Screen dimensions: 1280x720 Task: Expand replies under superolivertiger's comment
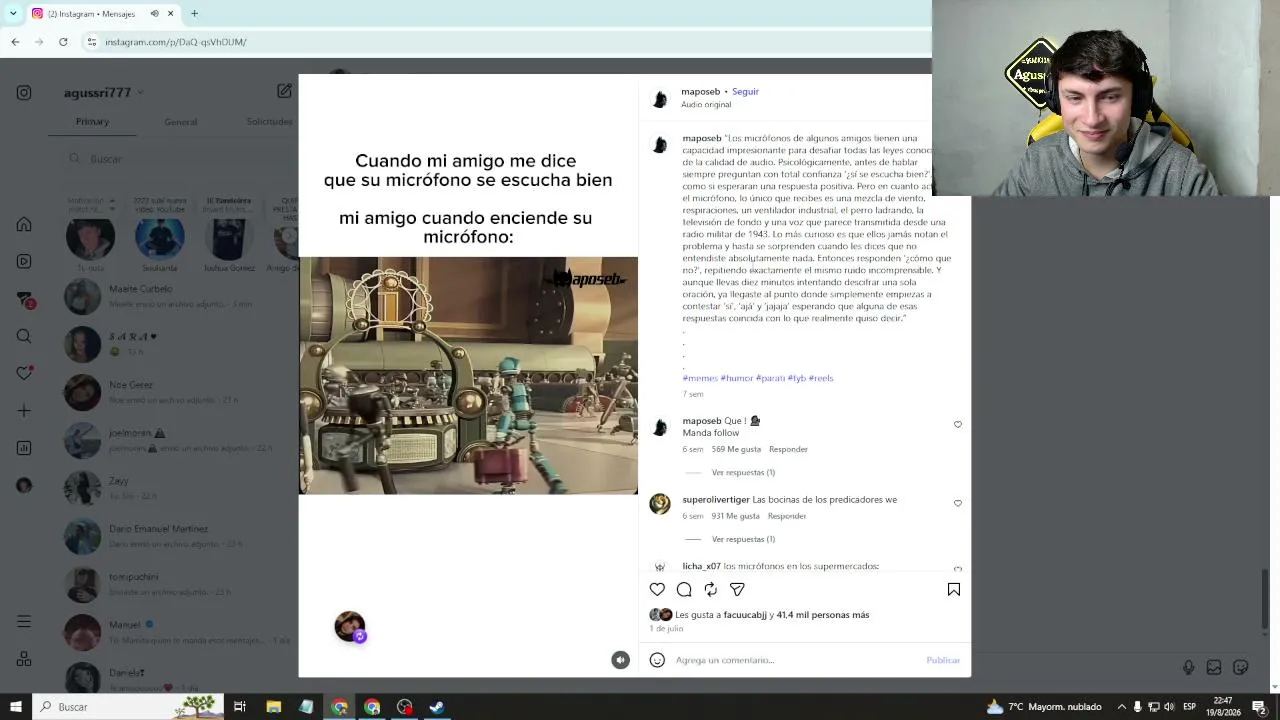point(743,540)
